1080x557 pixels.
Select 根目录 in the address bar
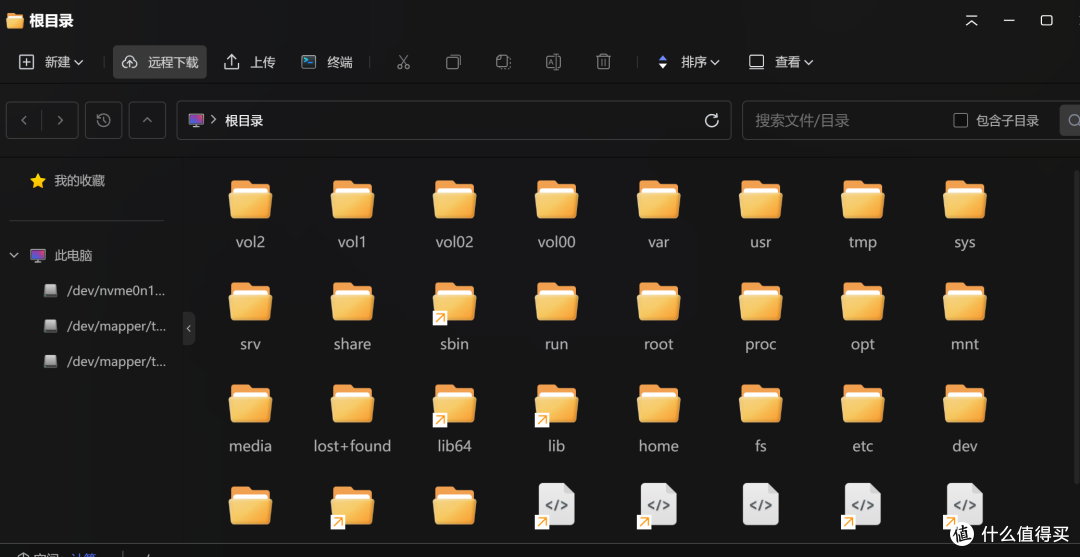[244, 120]
